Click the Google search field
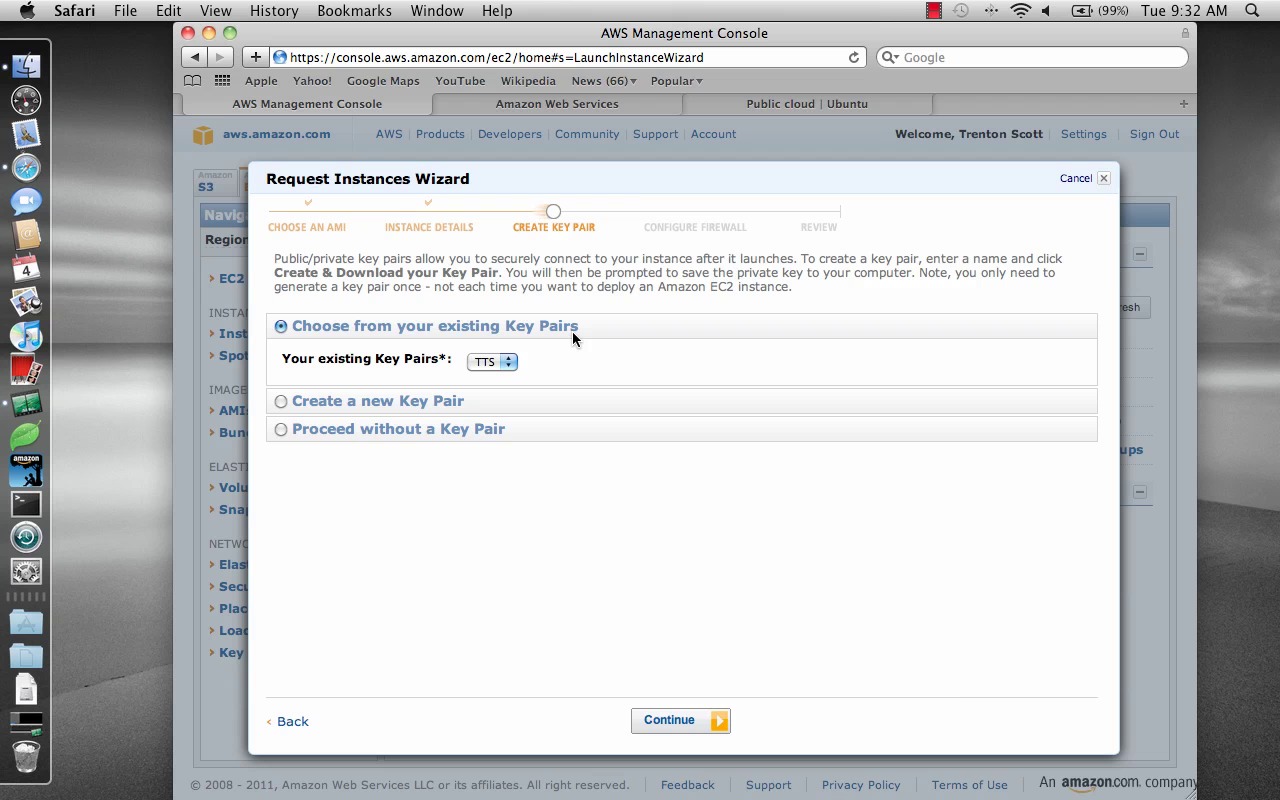 1032,57
